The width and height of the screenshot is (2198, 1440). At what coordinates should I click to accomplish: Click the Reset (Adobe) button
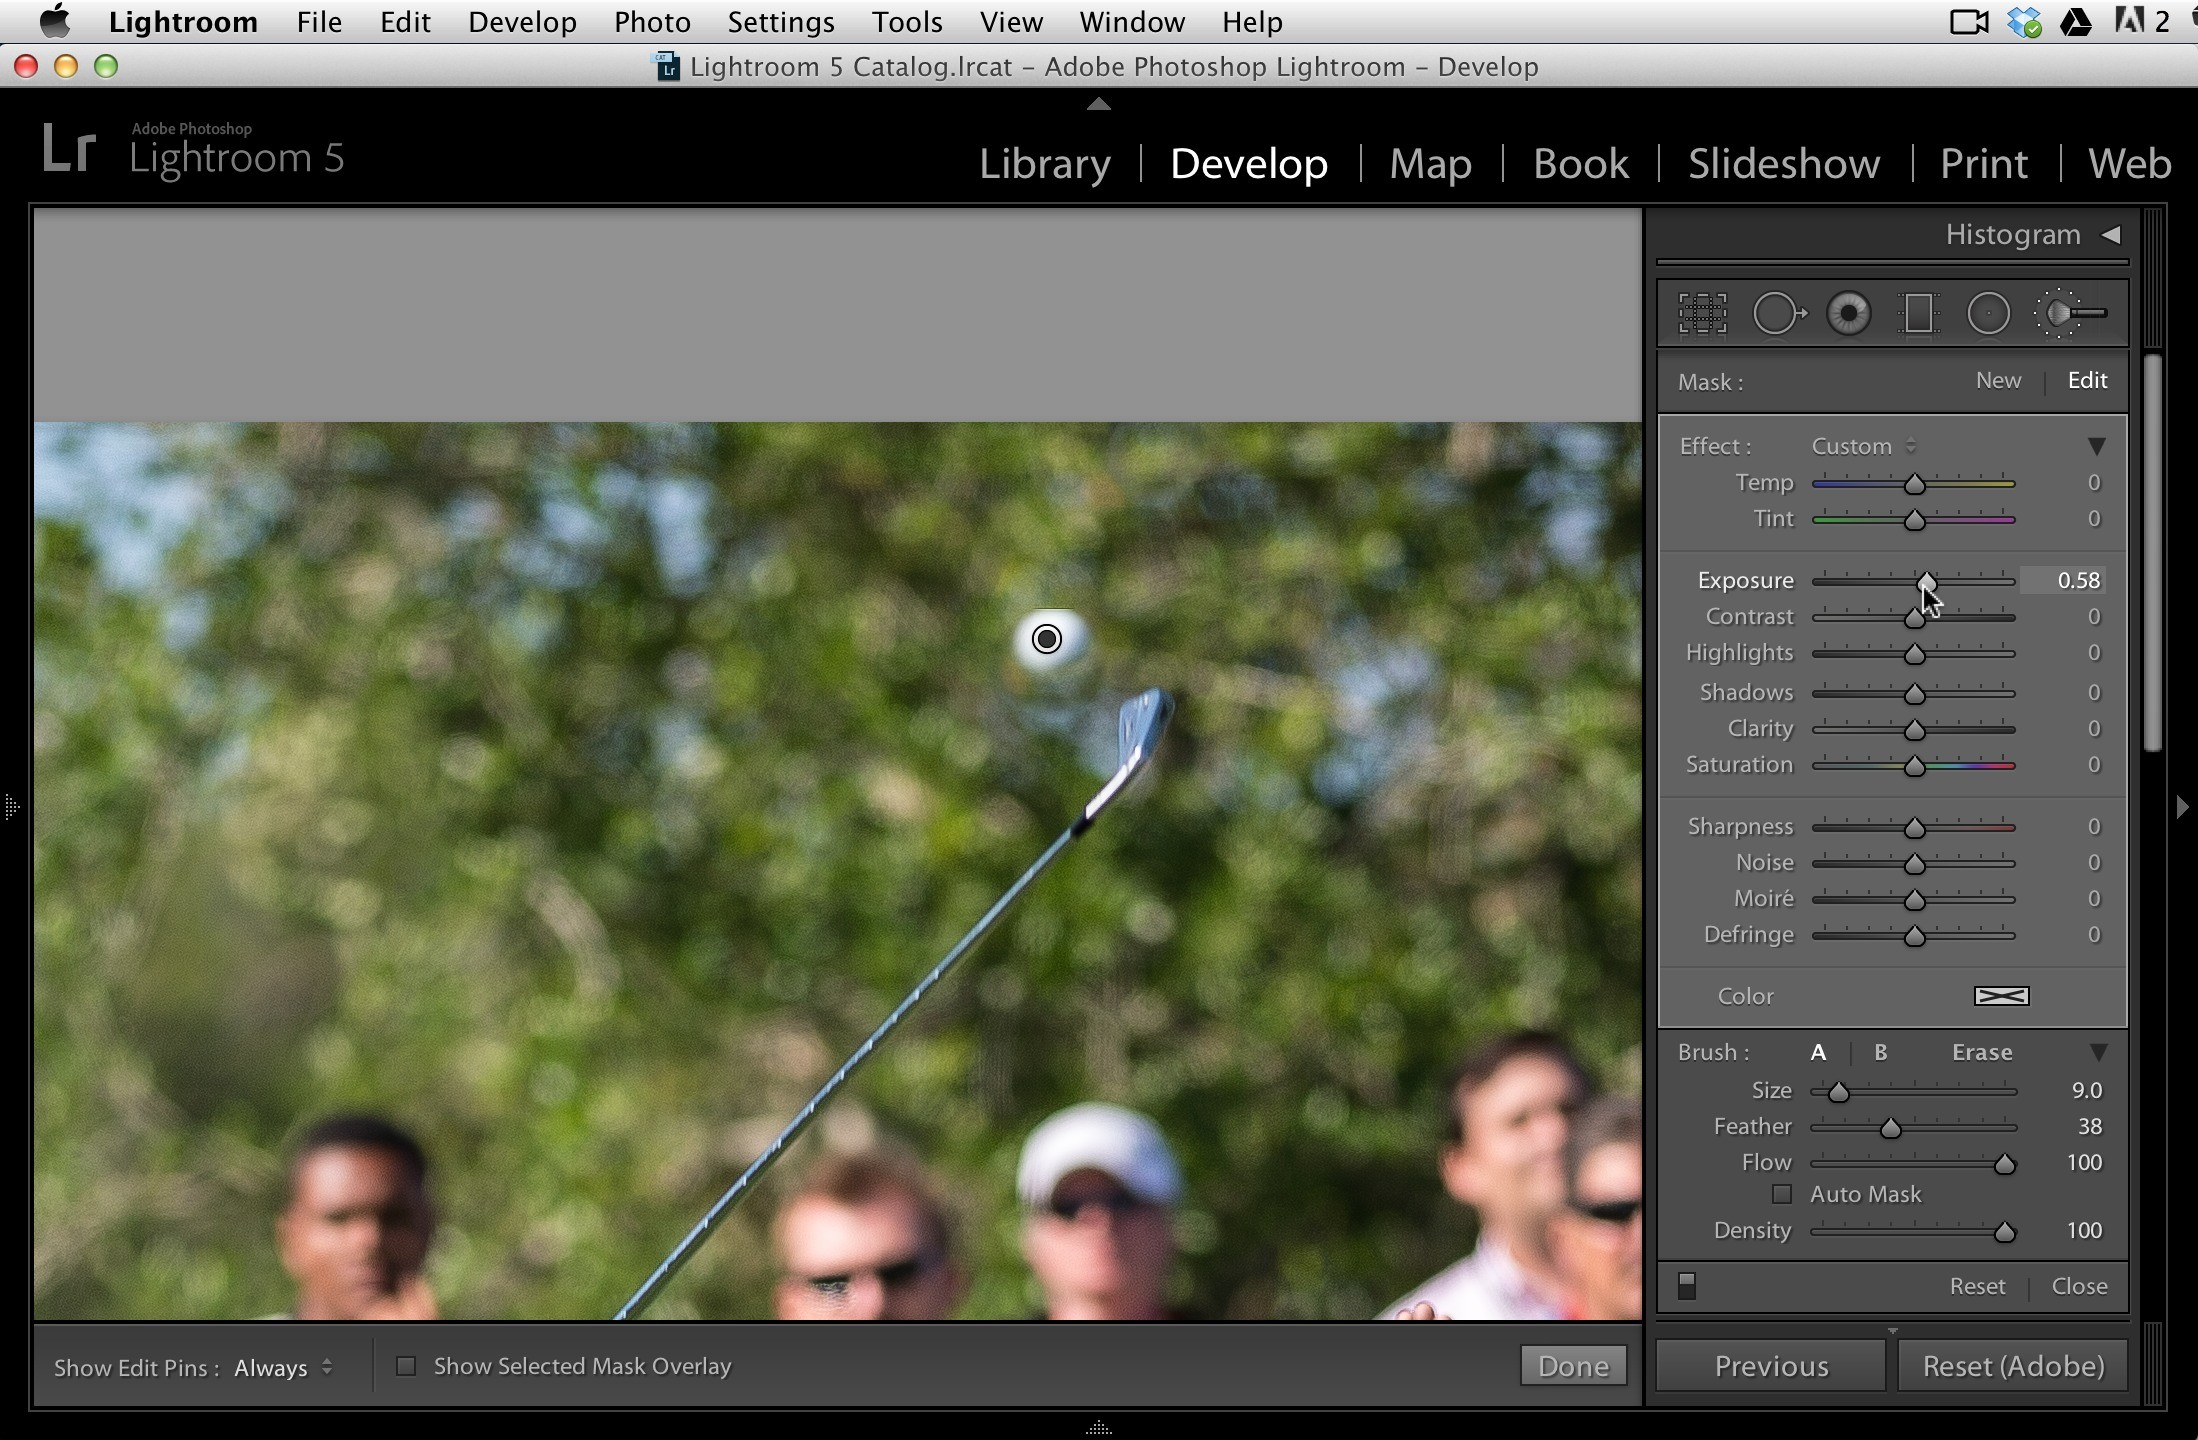(x=2013, y=1366)
